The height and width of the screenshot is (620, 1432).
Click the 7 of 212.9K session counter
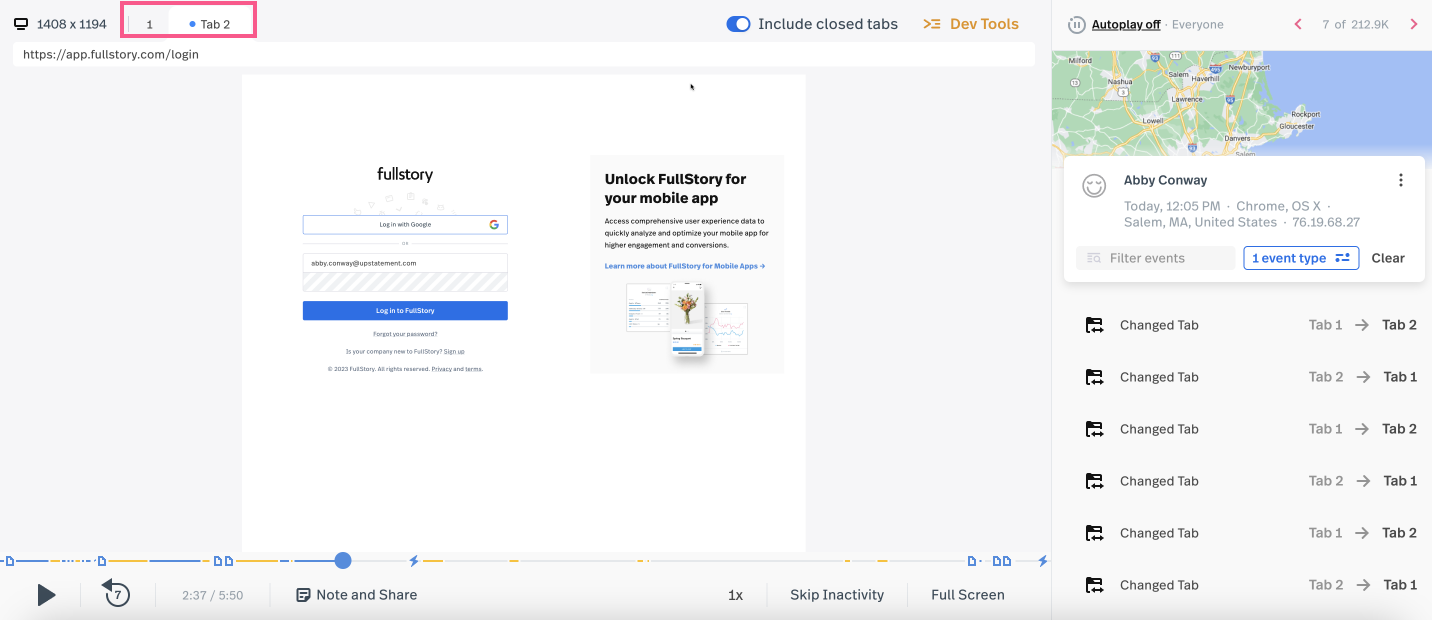tap(1355, 24)
